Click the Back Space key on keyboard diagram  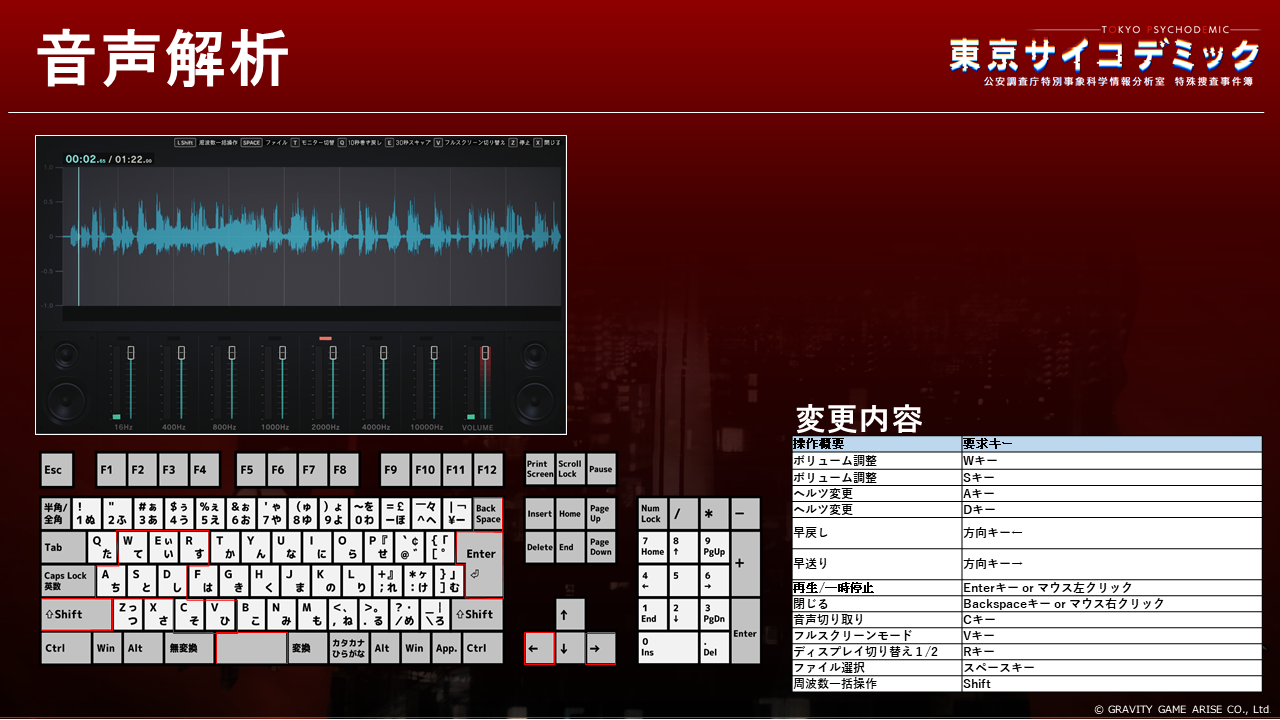tap(488, 514)
